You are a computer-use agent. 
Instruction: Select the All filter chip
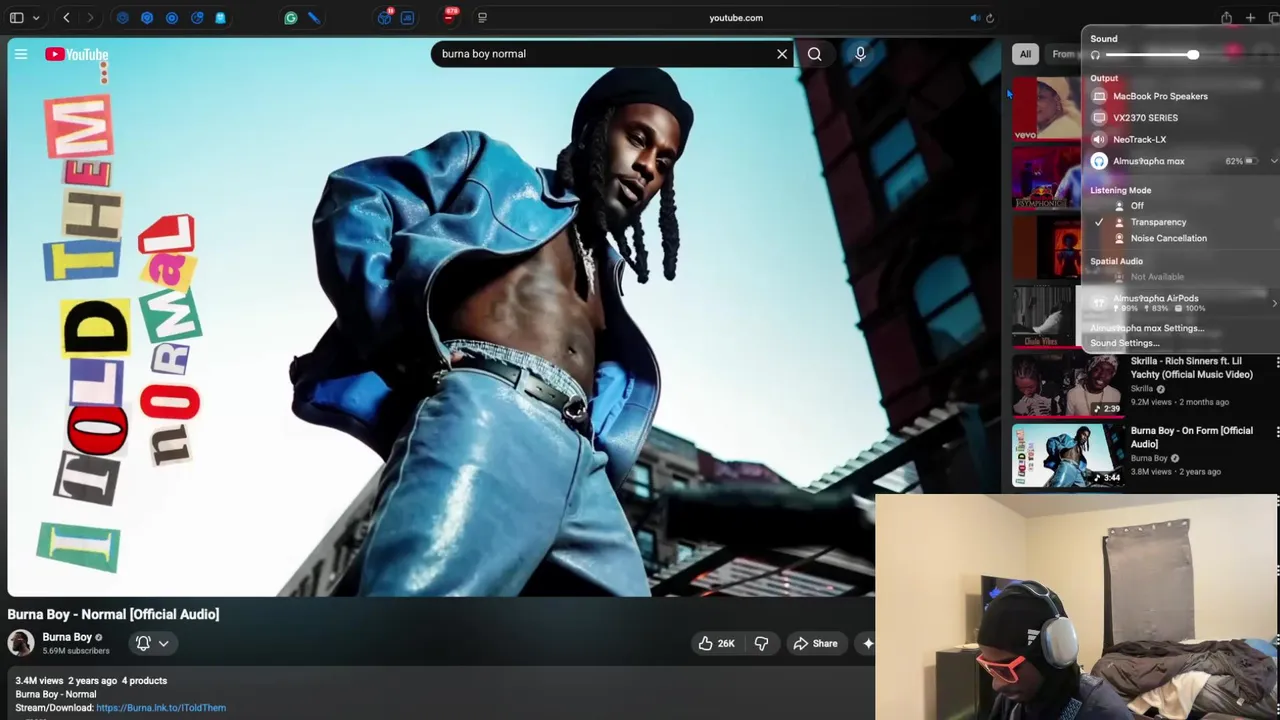[1025, 54]
